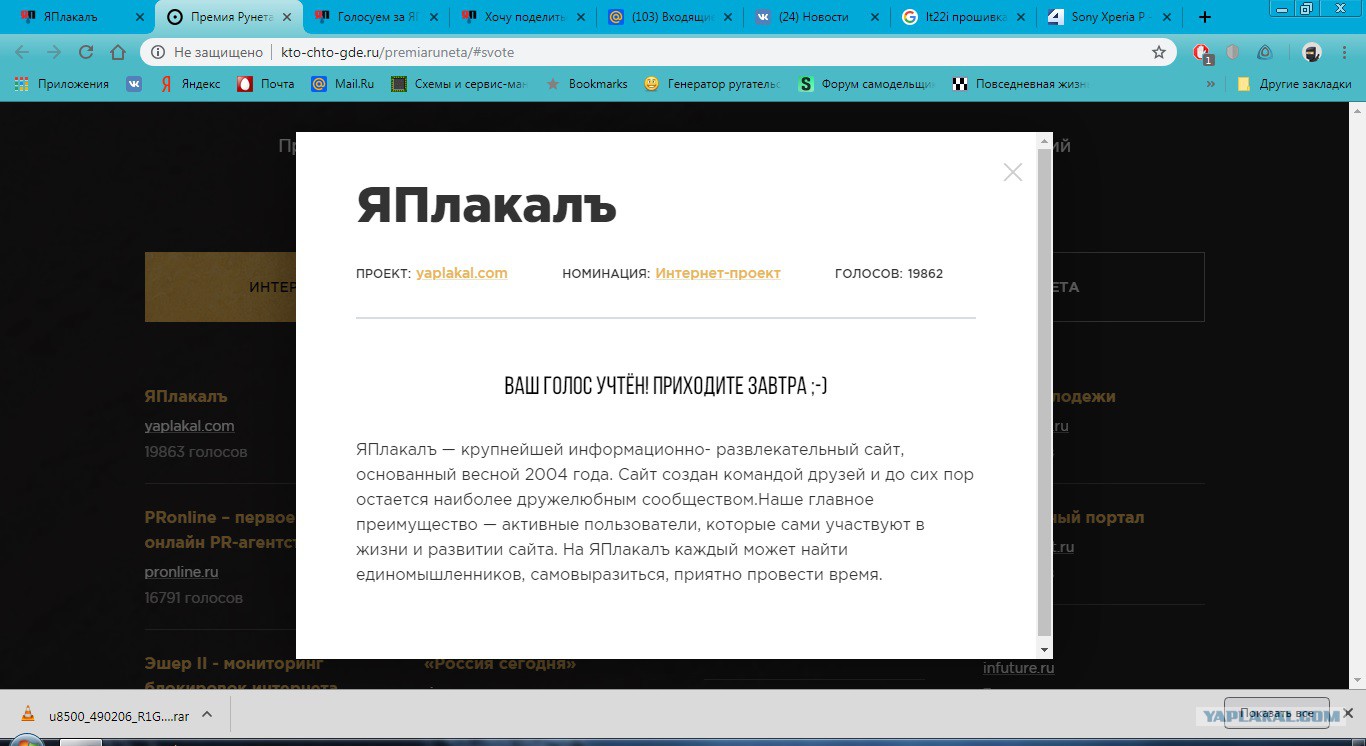Screen dimensions: 1366x746
Task: Switch to the (24) Новости tab
Action: 816,17
